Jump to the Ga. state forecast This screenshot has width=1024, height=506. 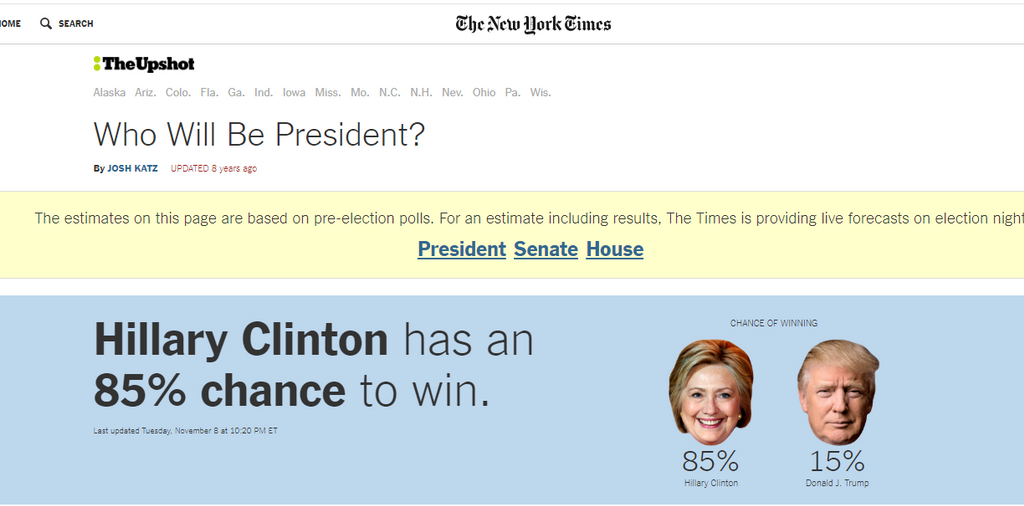pyautogui.click(x=236, y=93)
